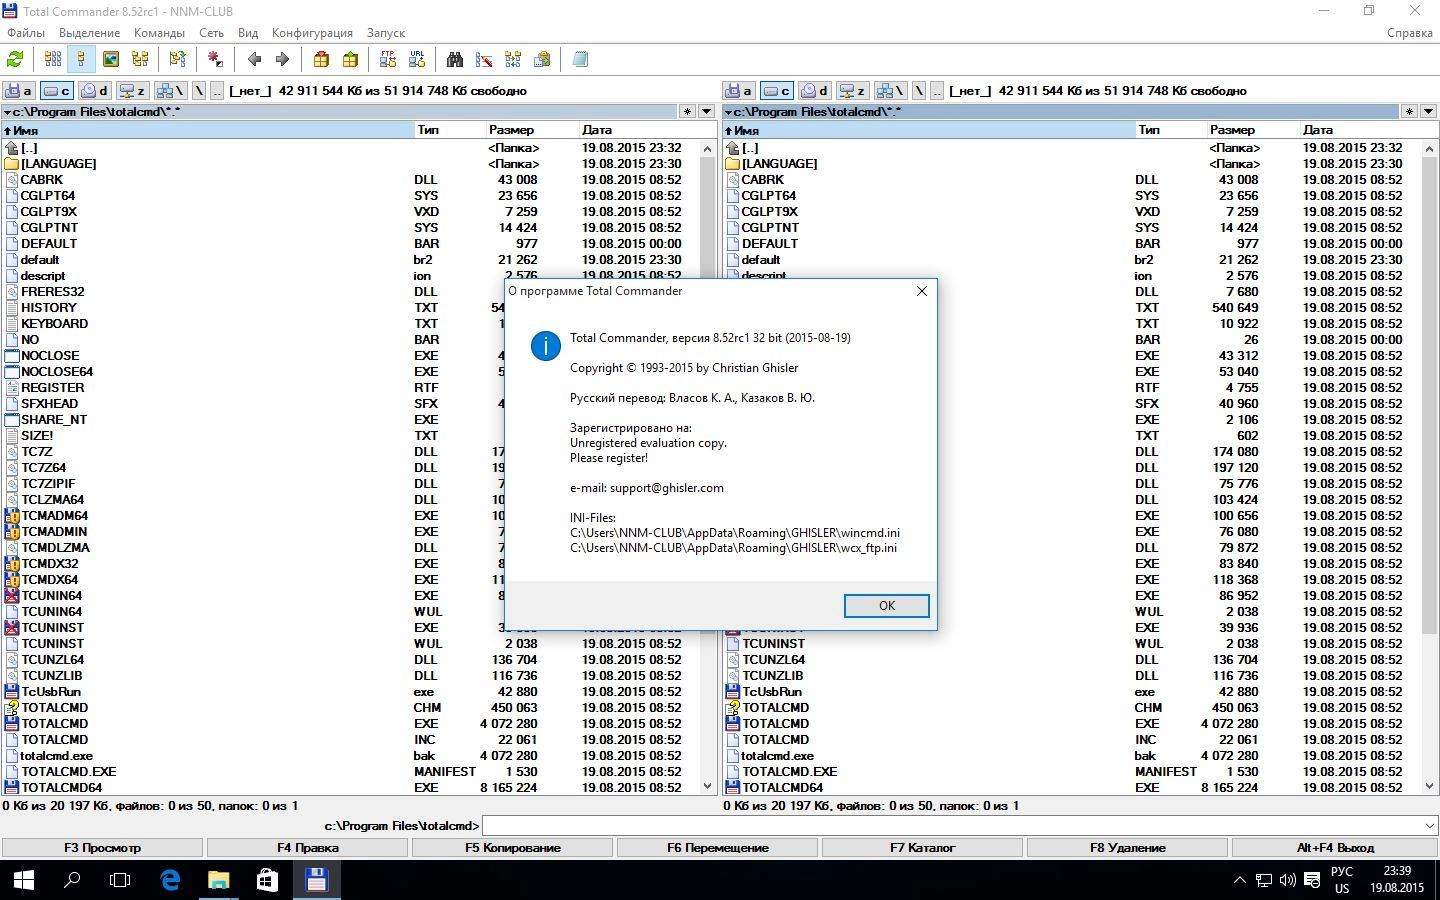The height and width of the screenshot is (900, 1440).
Task: Select drive d in right panel
Action: click(x=815, y=90)
